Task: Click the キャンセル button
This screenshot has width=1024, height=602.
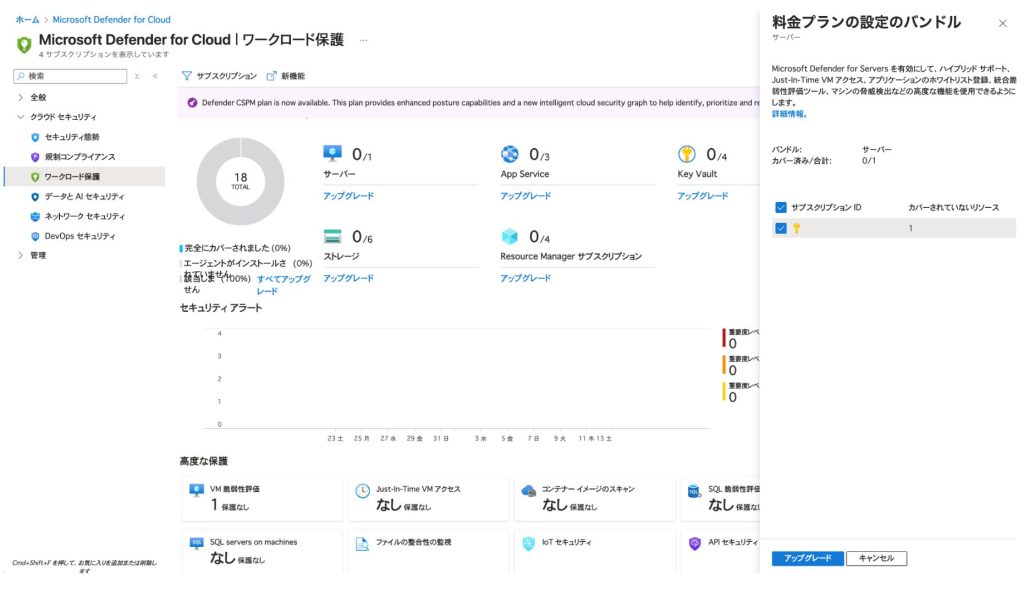Action: tap(876, 558)
